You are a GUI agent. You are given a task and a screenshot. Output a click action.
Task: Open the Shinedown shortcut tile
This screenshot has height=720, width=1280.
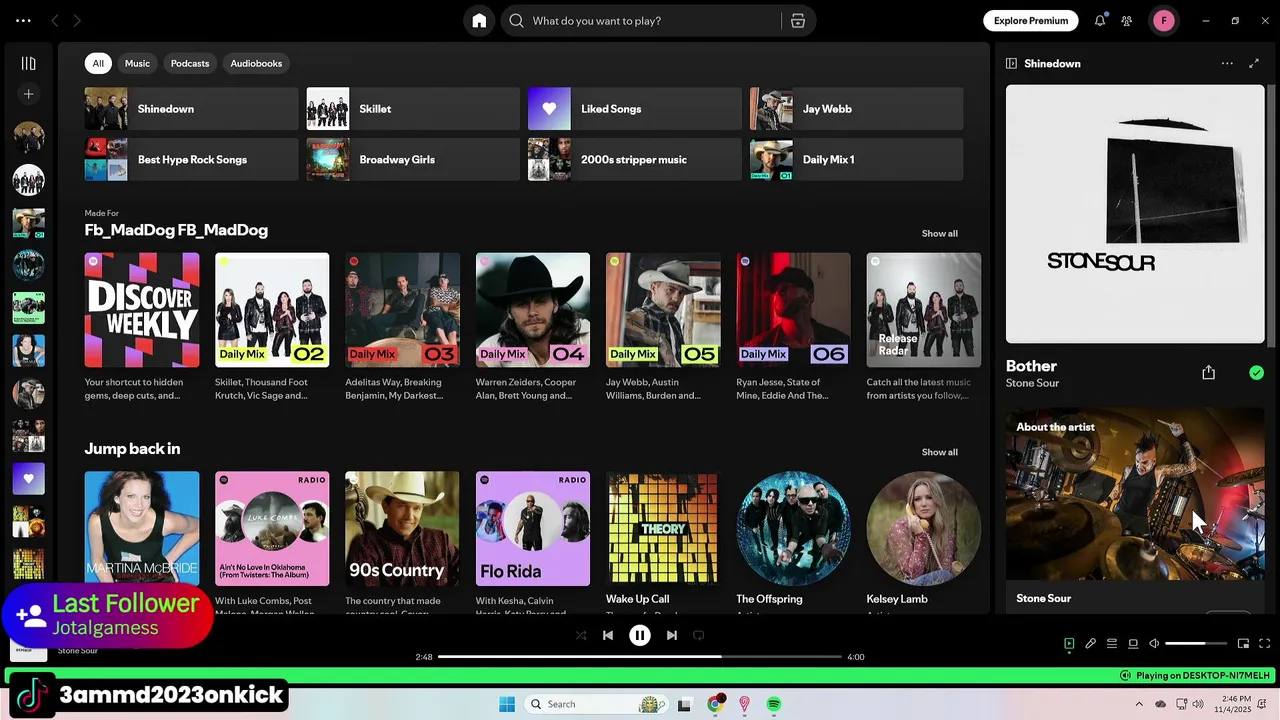[x=191, y=109]
